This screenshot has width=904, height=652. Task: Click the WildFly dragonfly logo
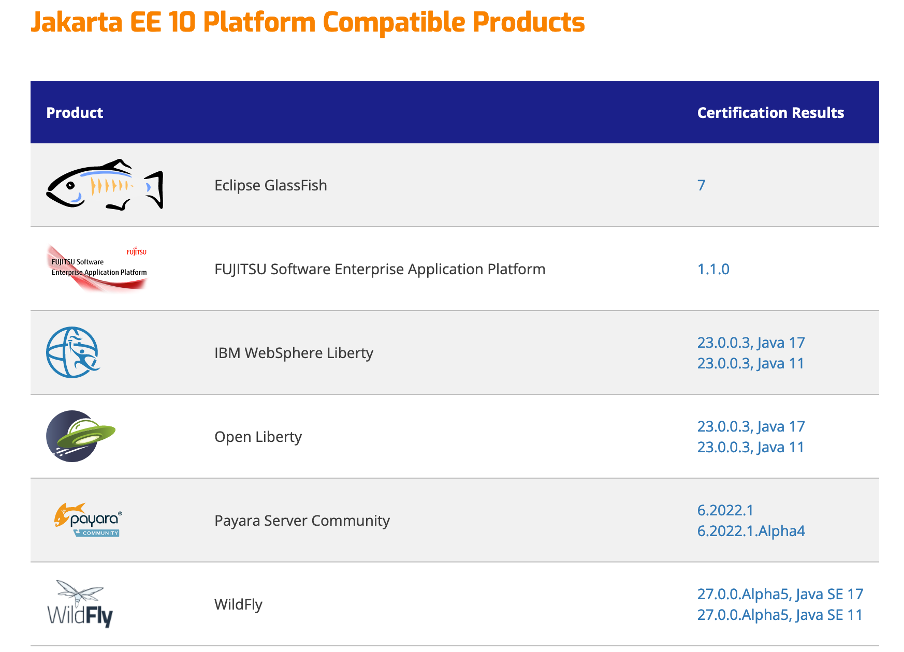(x=81, y=604)
